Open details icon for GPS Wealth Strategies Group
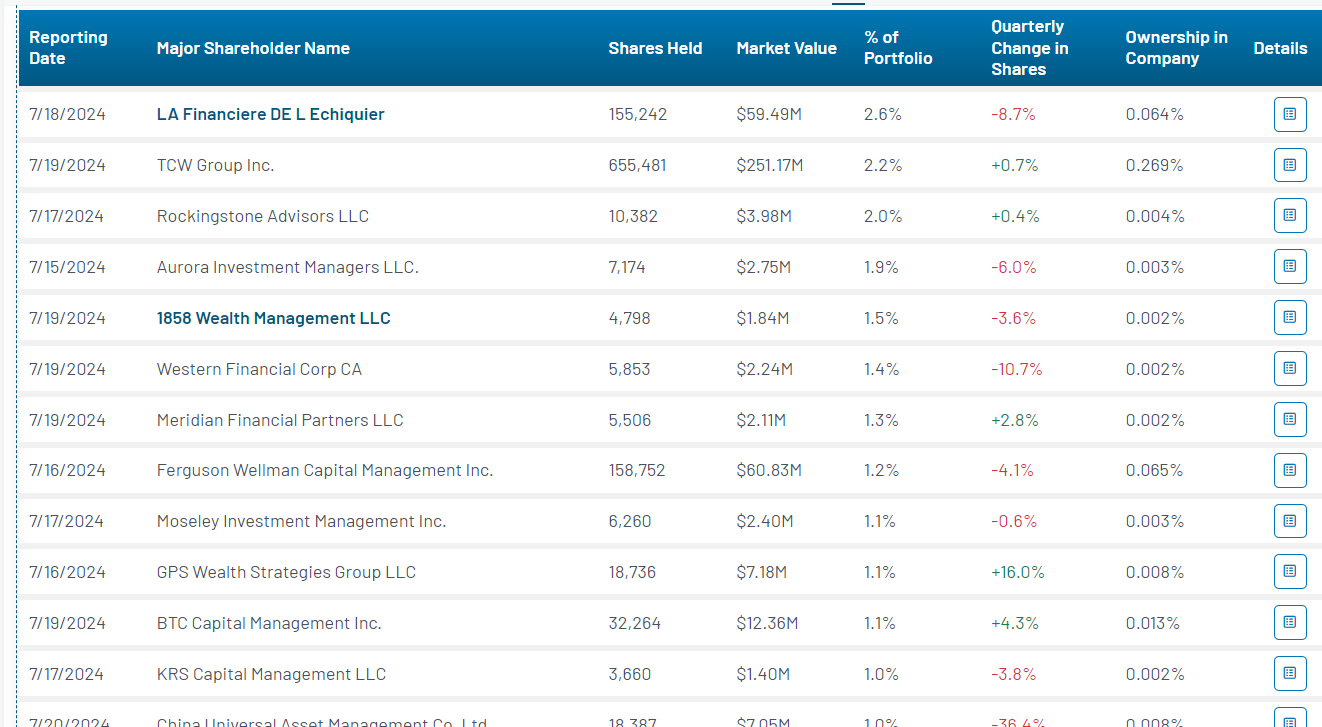Viewport: 1322px width, 727px height. (x=1290, y=572)
